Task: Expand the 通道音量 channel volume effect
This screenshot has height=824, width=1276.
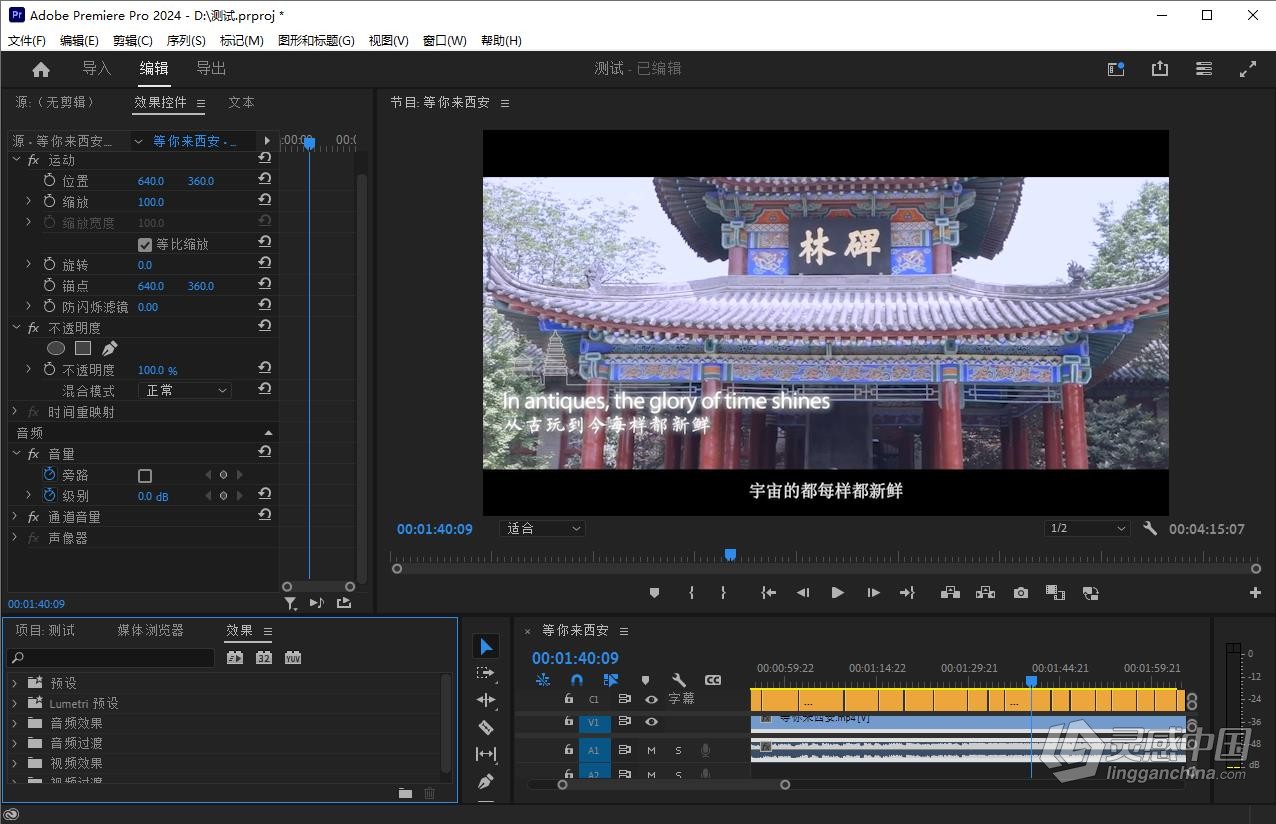Action: tap(15, 517)
